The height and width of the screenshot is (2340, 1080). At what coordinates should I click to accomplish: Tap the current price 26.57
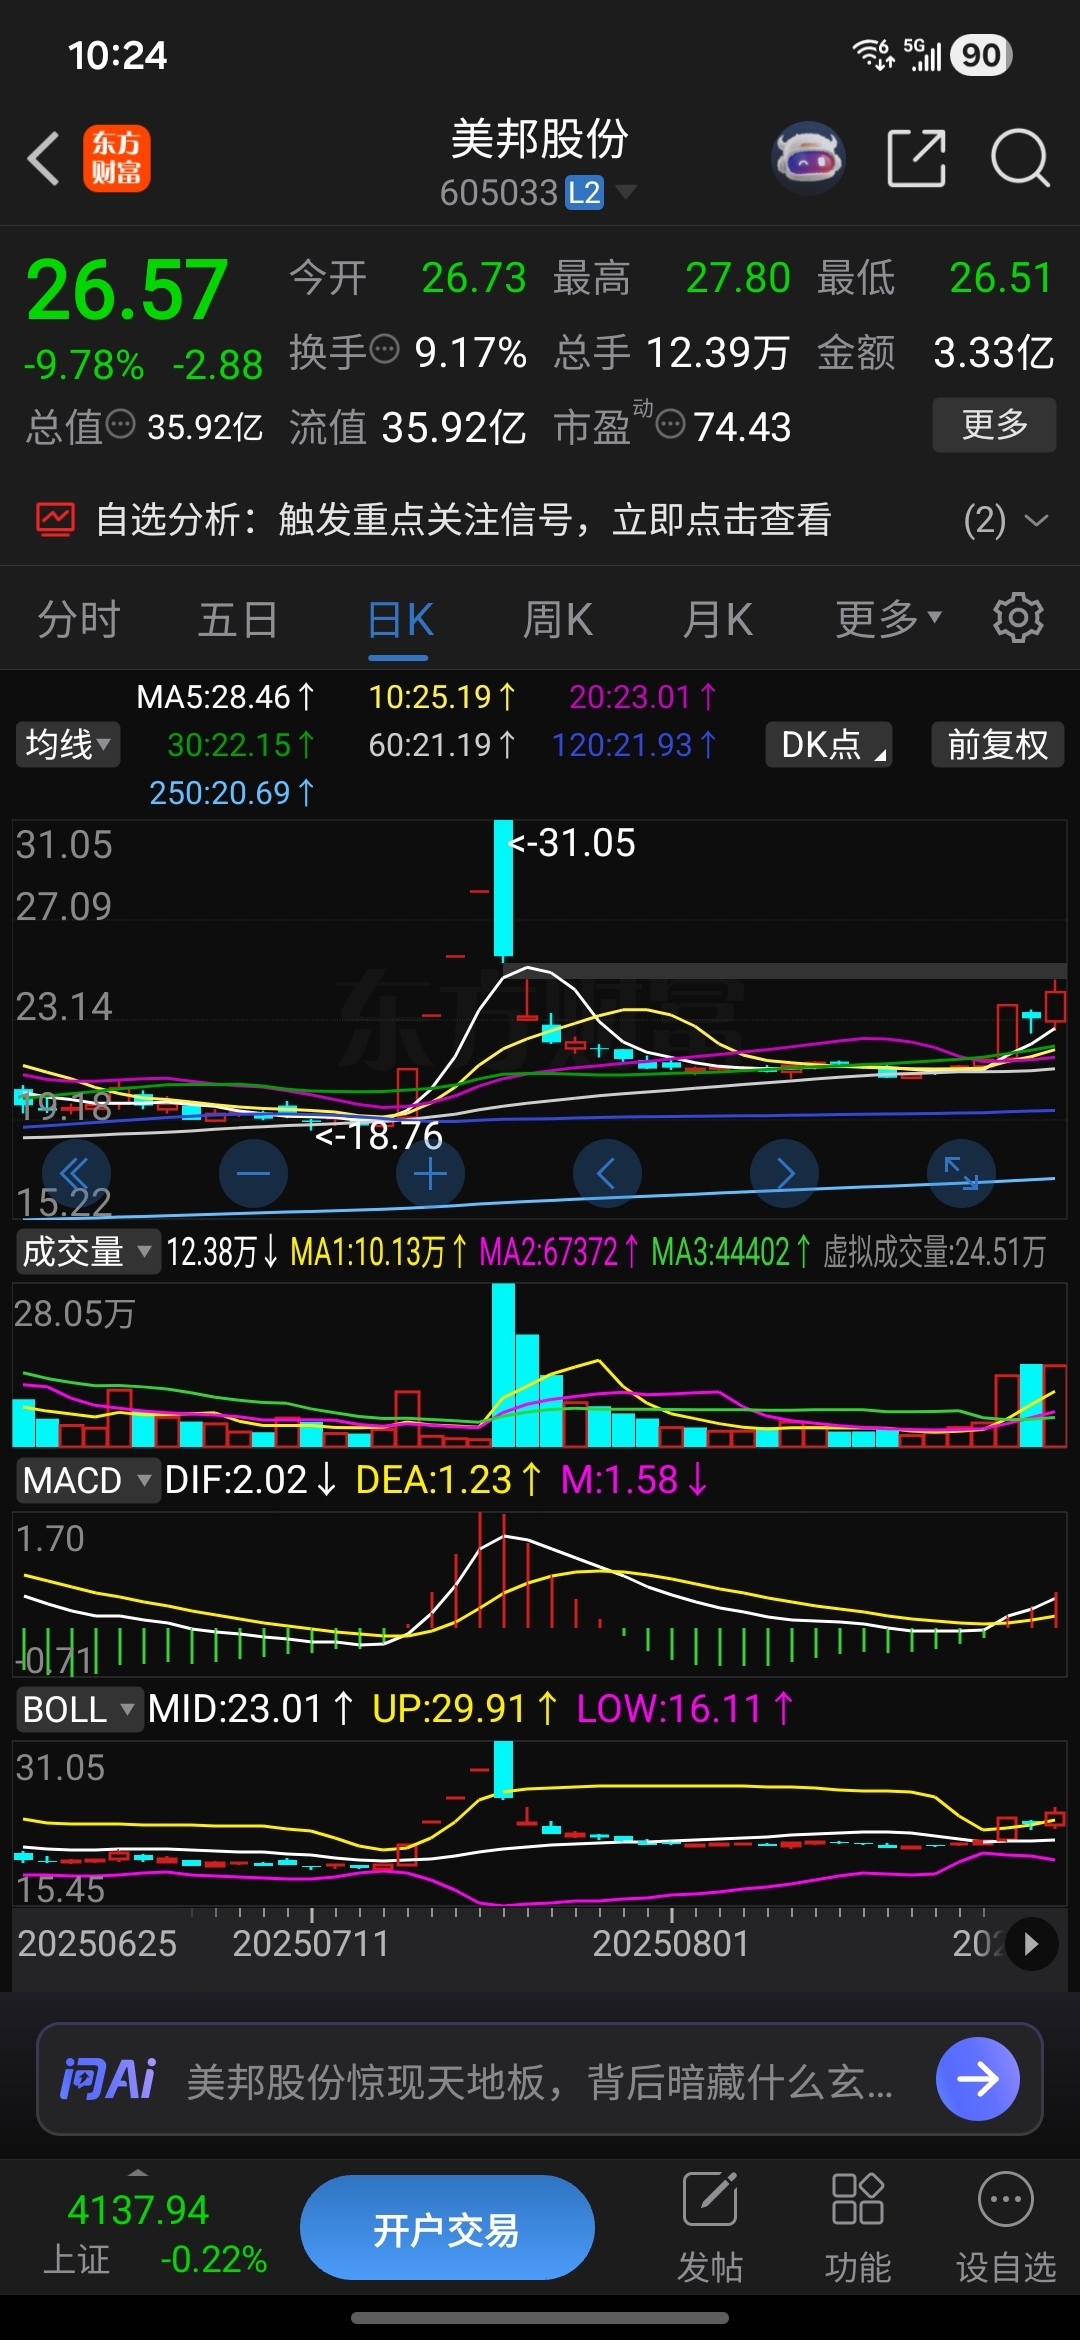[x=127, y=290]
